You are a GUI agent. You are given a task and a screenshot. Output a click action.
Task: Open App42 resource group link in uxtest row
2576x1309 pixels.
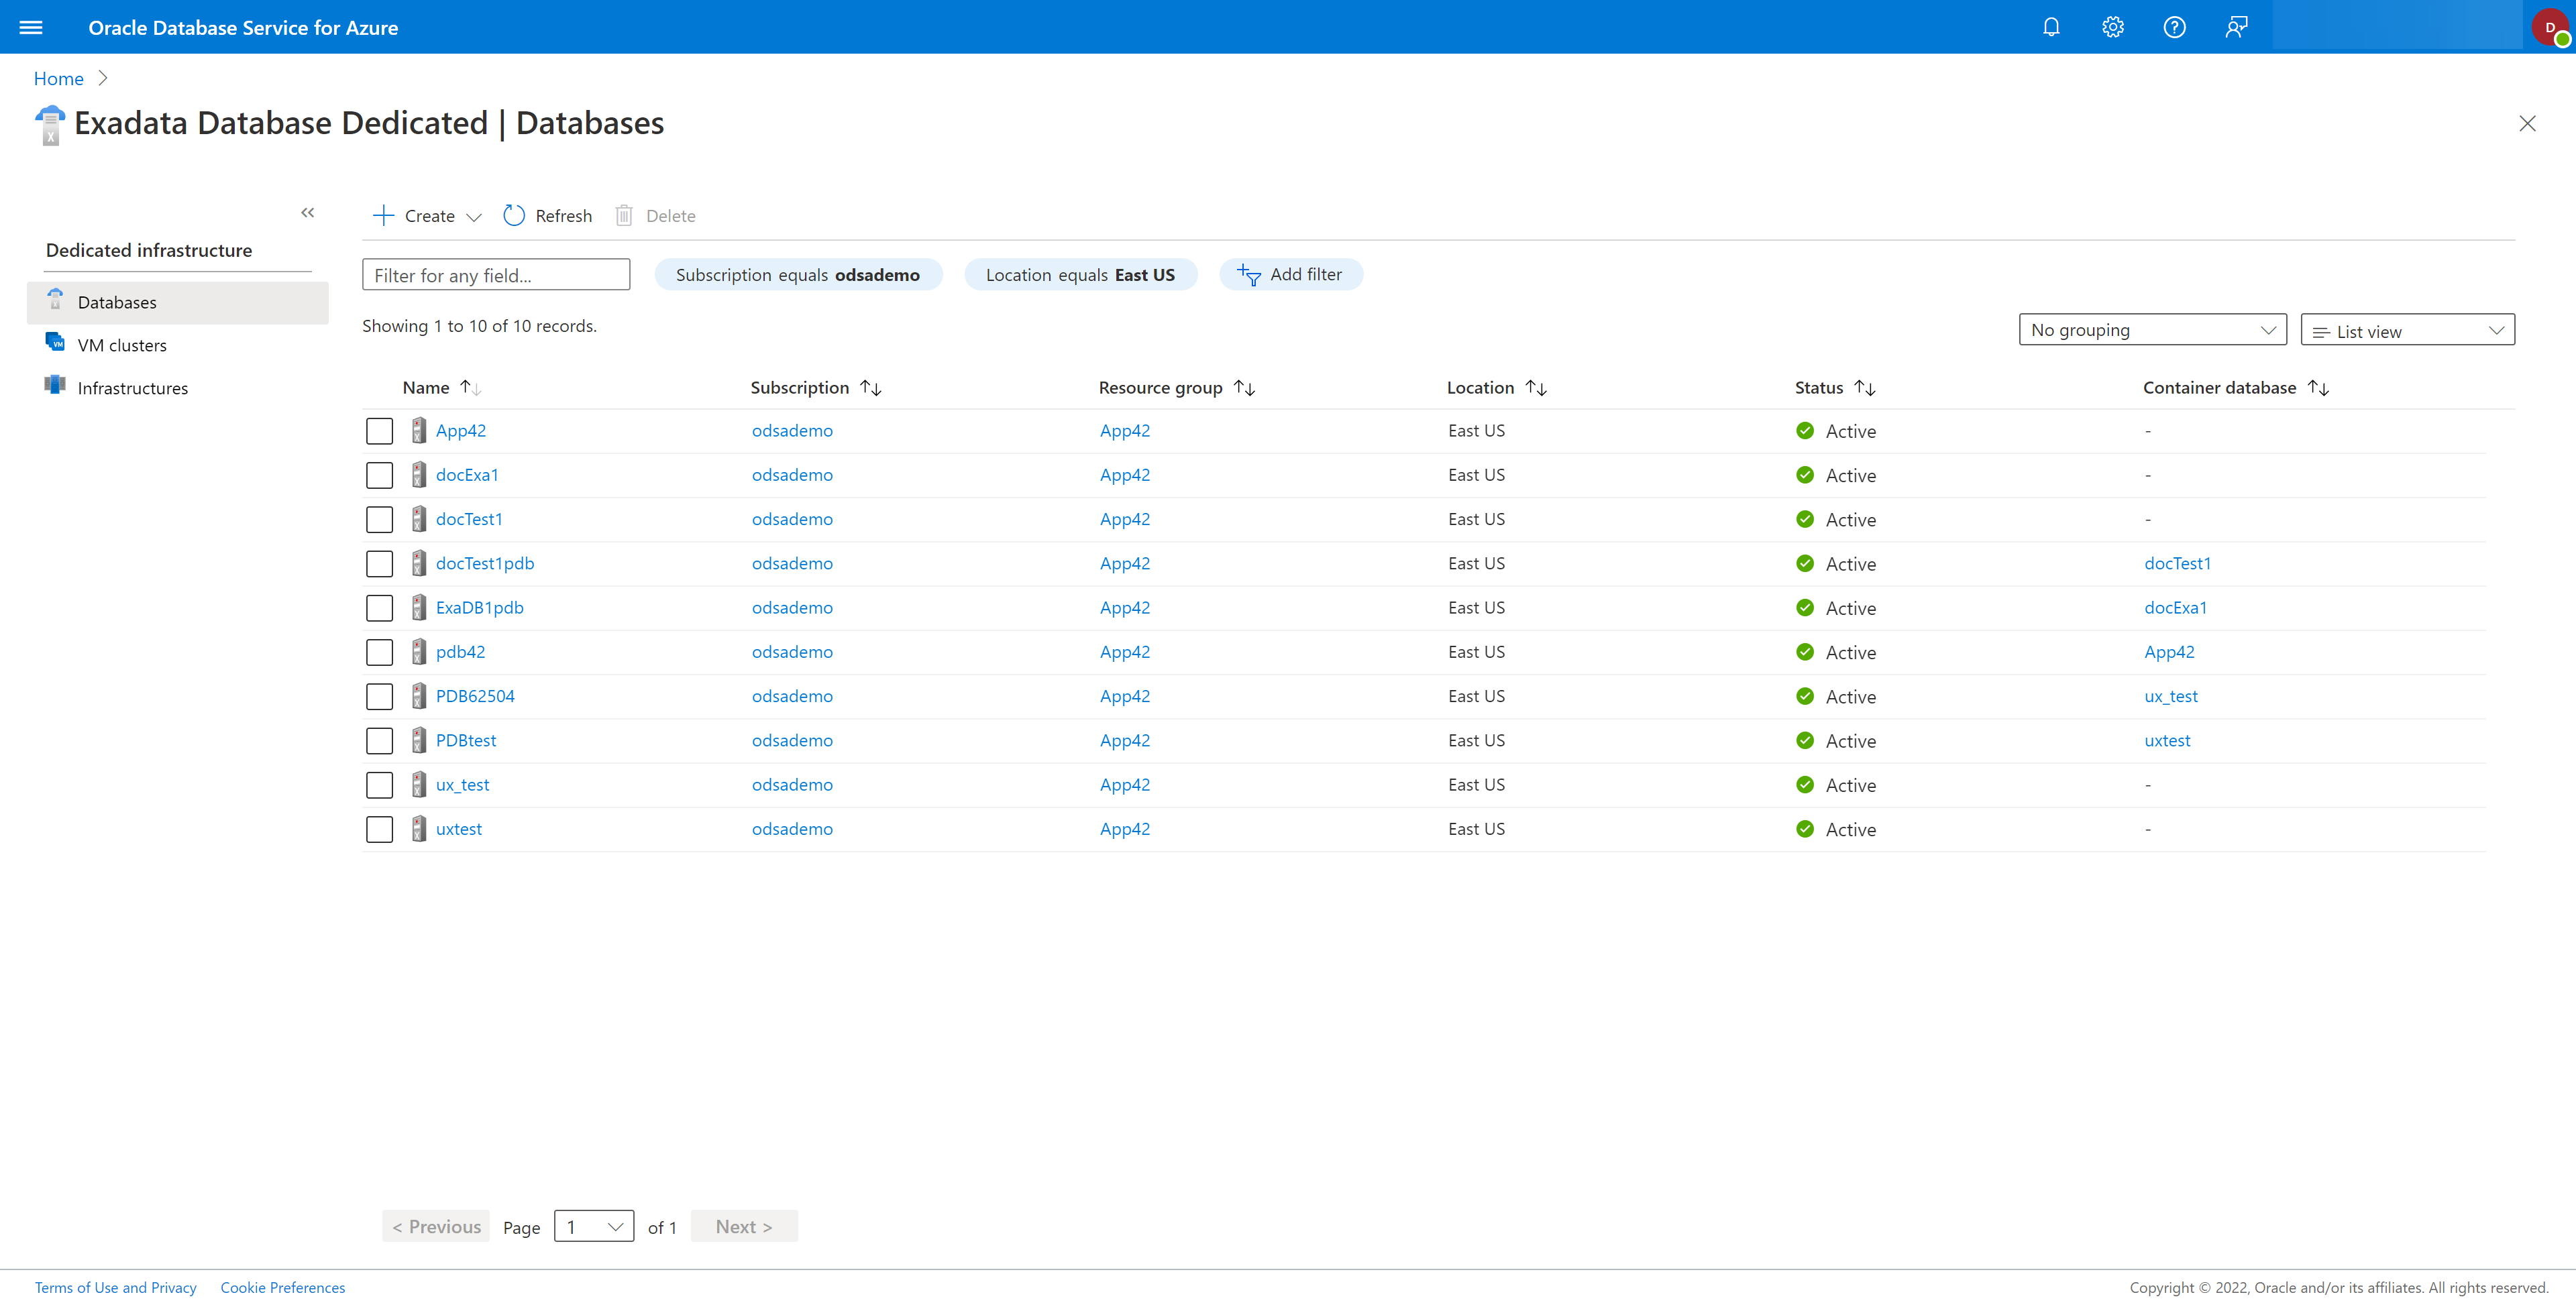[x=1125, y=829]
